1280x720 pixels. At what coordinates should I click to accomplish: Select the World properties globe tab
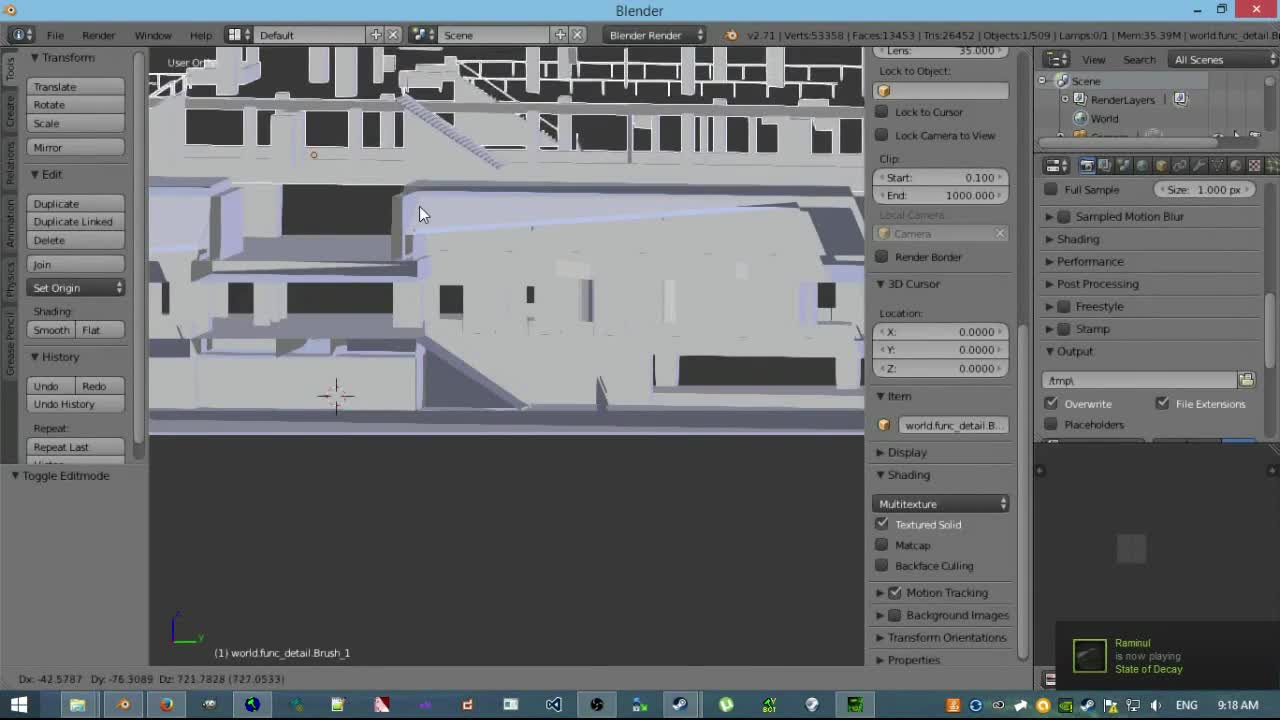(x=1140, y=165)
